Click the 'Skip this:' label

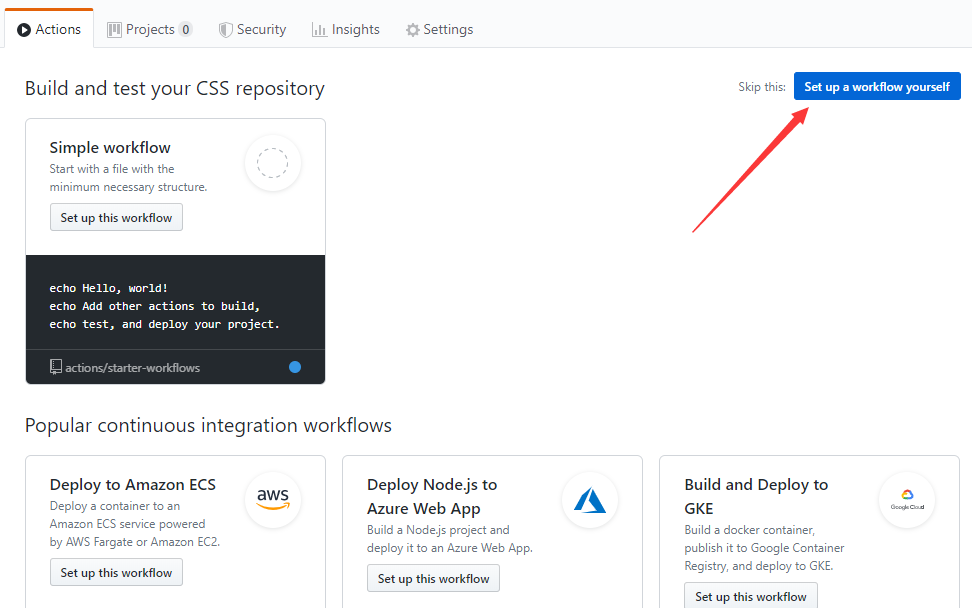point(762,87)
